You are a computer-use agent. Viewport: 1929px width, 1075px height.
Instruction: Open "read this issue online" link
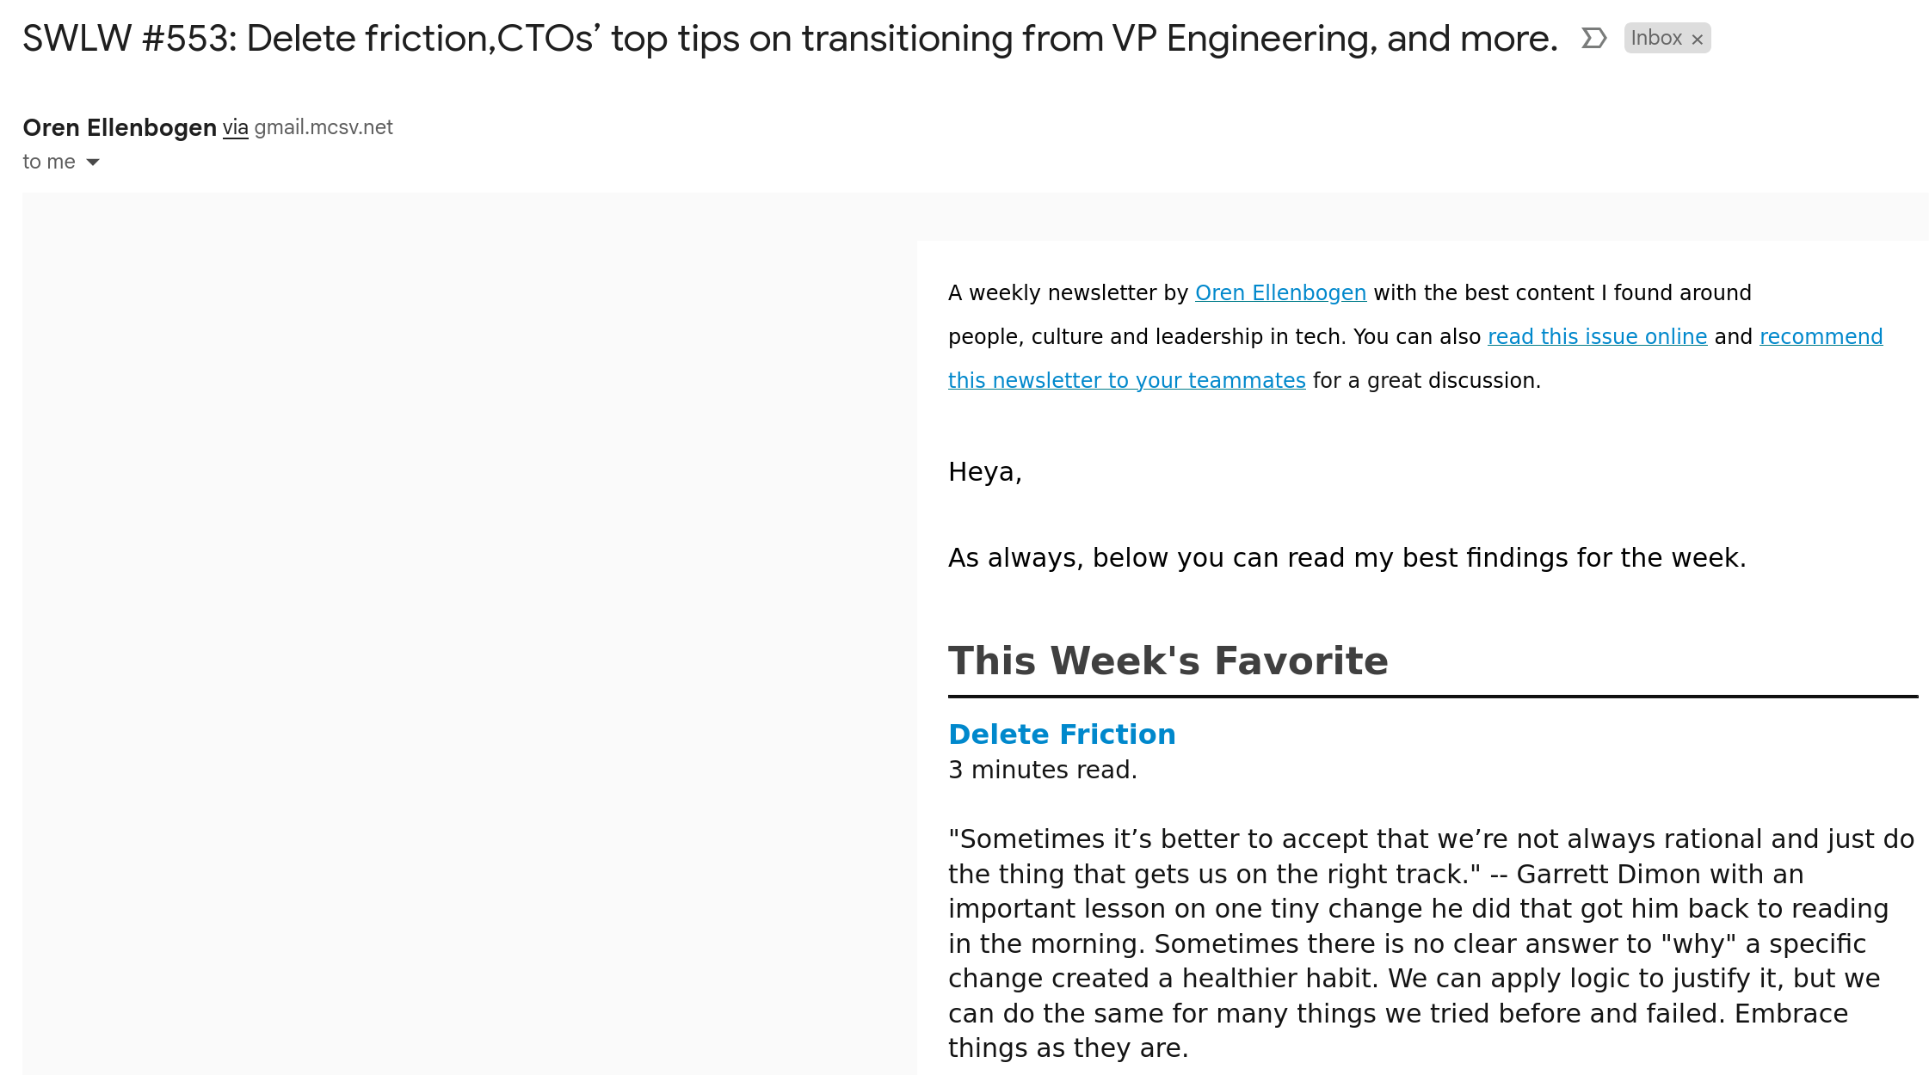(x=1597, y=337)
